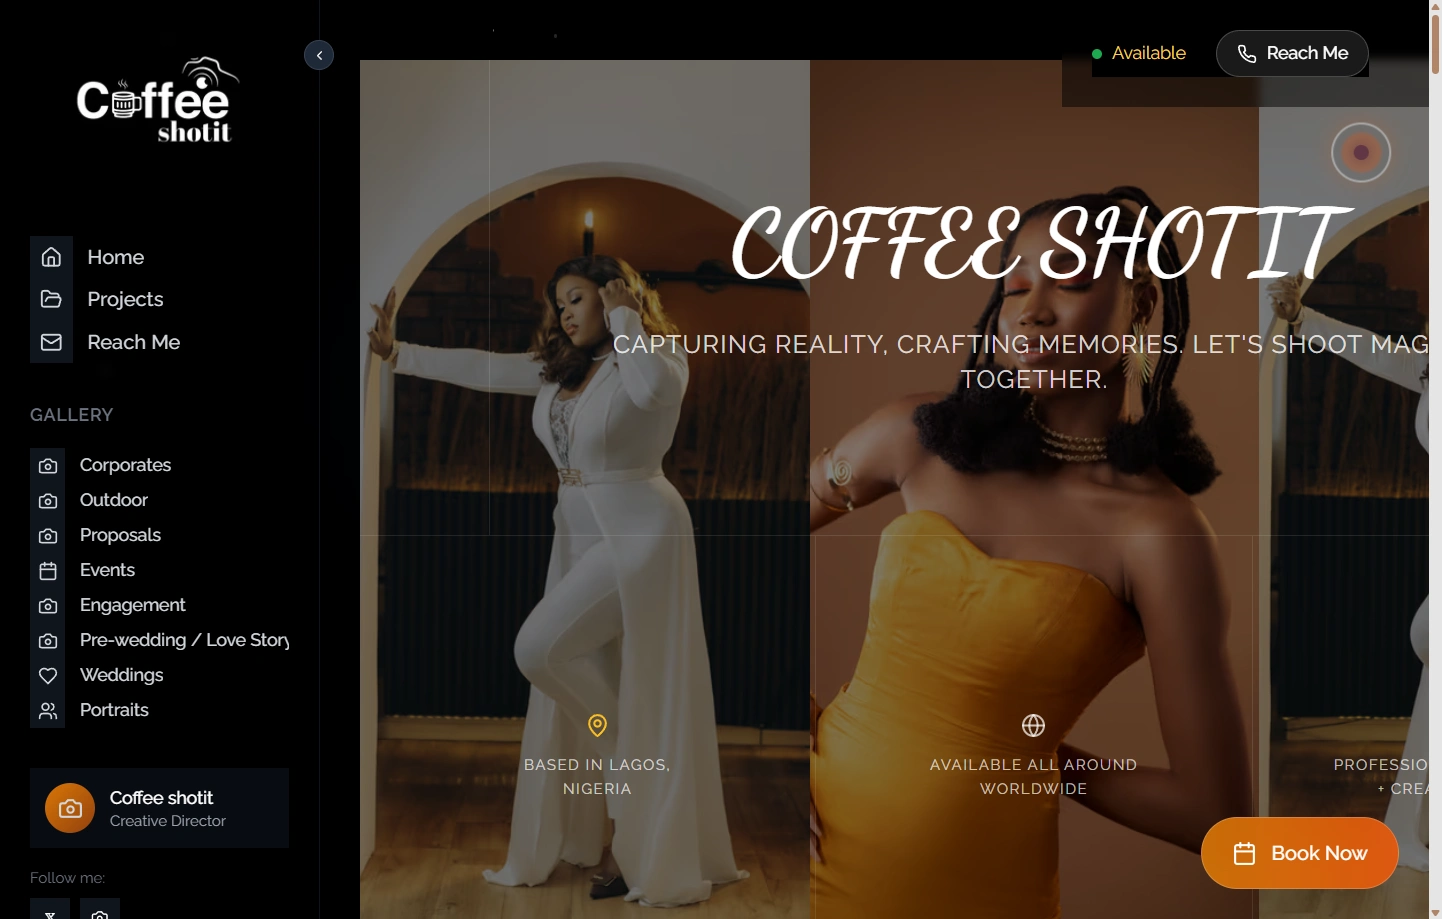Click the Reach Me envelope icon
Image resolution: width=1442 pixels, height=919 pixels.
coord(51,342)
